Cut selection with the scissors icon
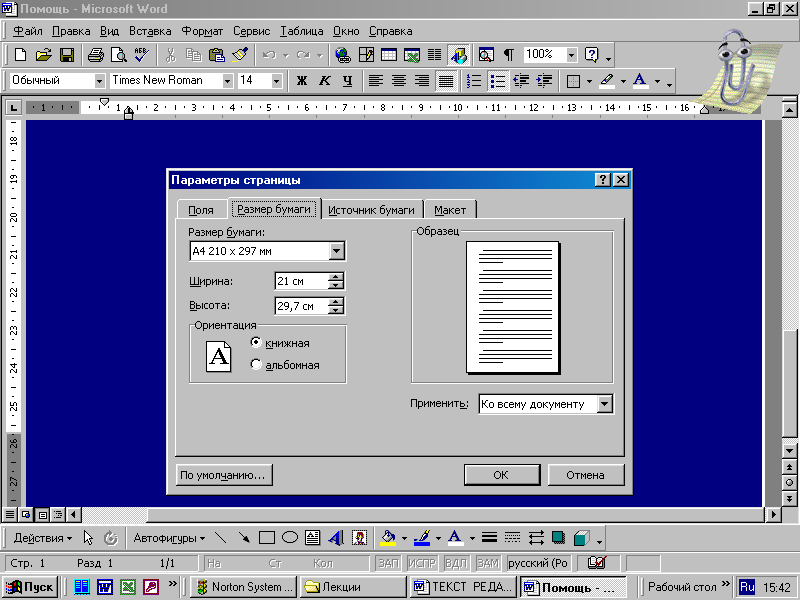Viewport: 800px width, 600px height. pyautogui.click(x=170, y=55)
